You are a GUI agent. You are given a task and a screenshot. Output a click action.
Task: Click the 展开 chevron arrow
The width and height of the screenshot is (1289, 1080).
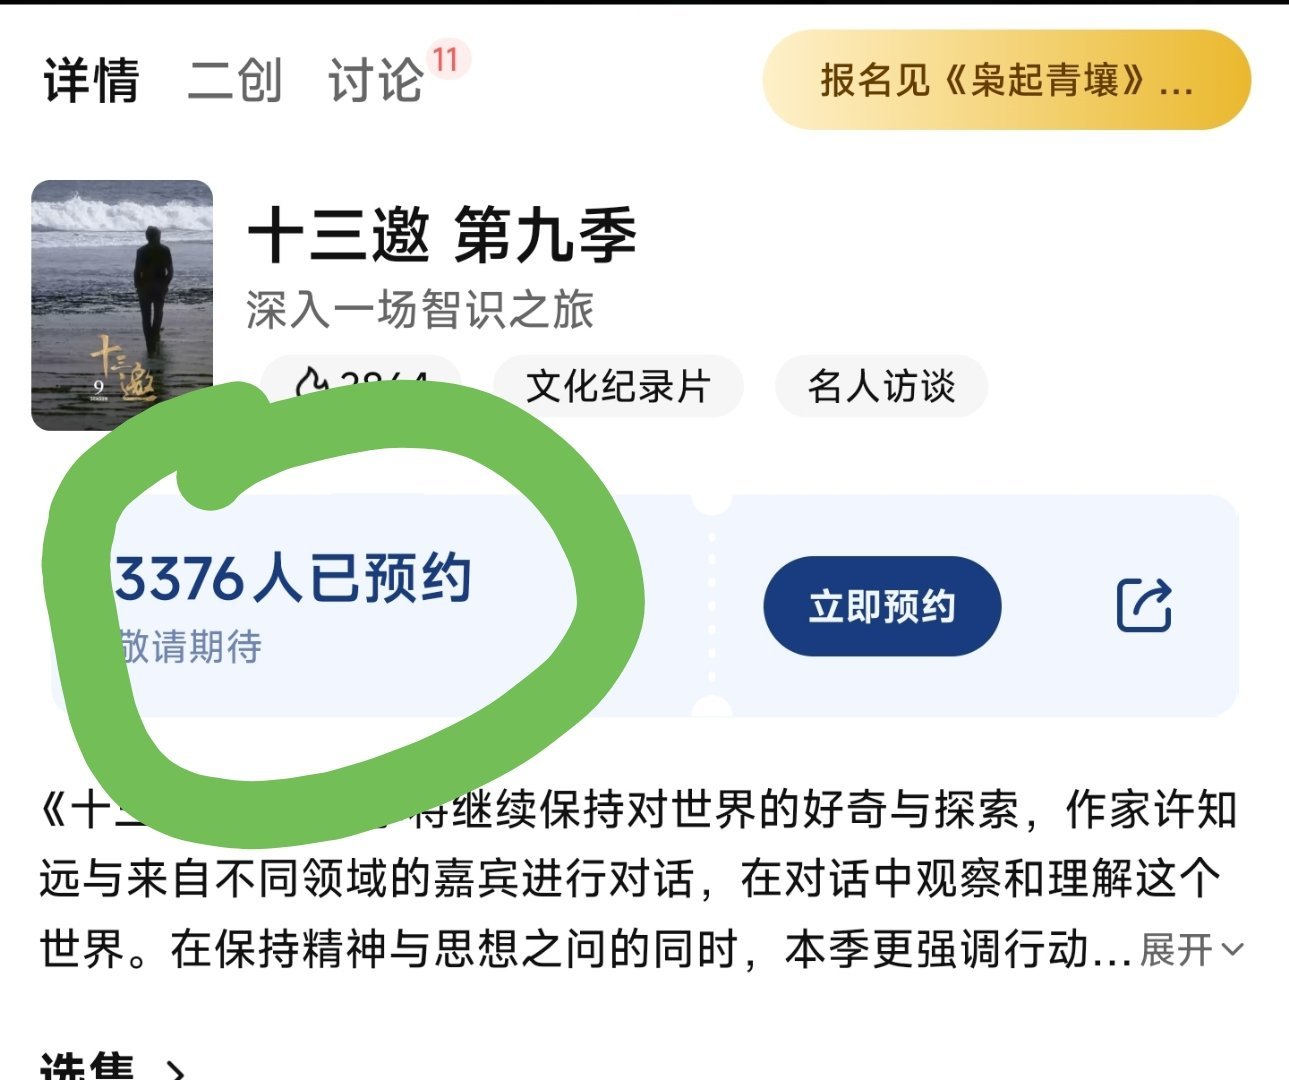(1233, 950)
